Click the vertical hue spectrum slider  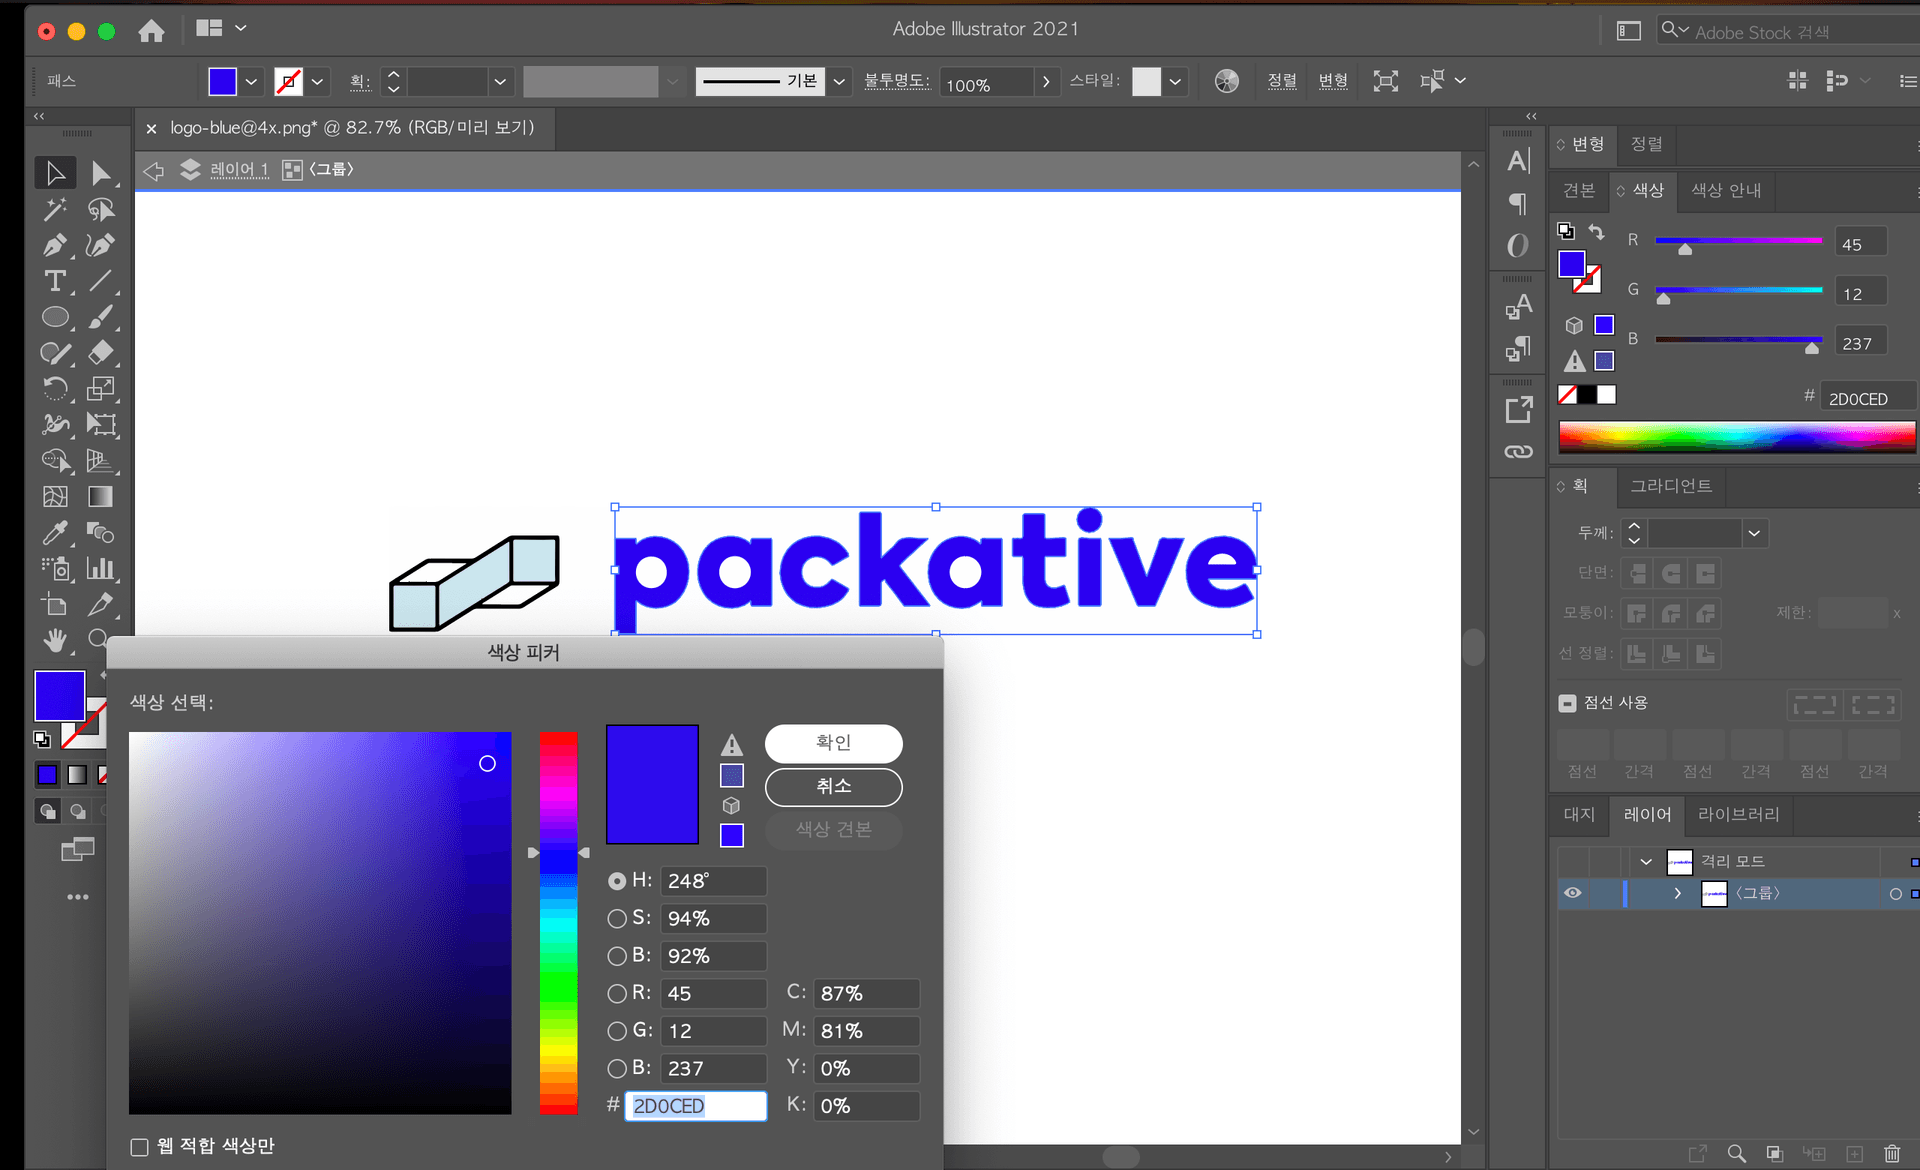click(x=558, y=923)
